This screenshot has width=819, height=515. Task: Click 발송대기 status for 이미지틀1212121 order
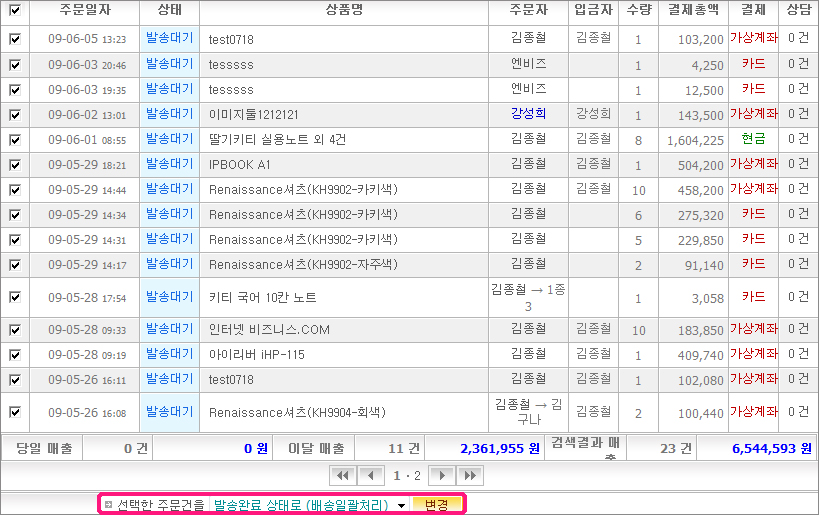[169, 114]
